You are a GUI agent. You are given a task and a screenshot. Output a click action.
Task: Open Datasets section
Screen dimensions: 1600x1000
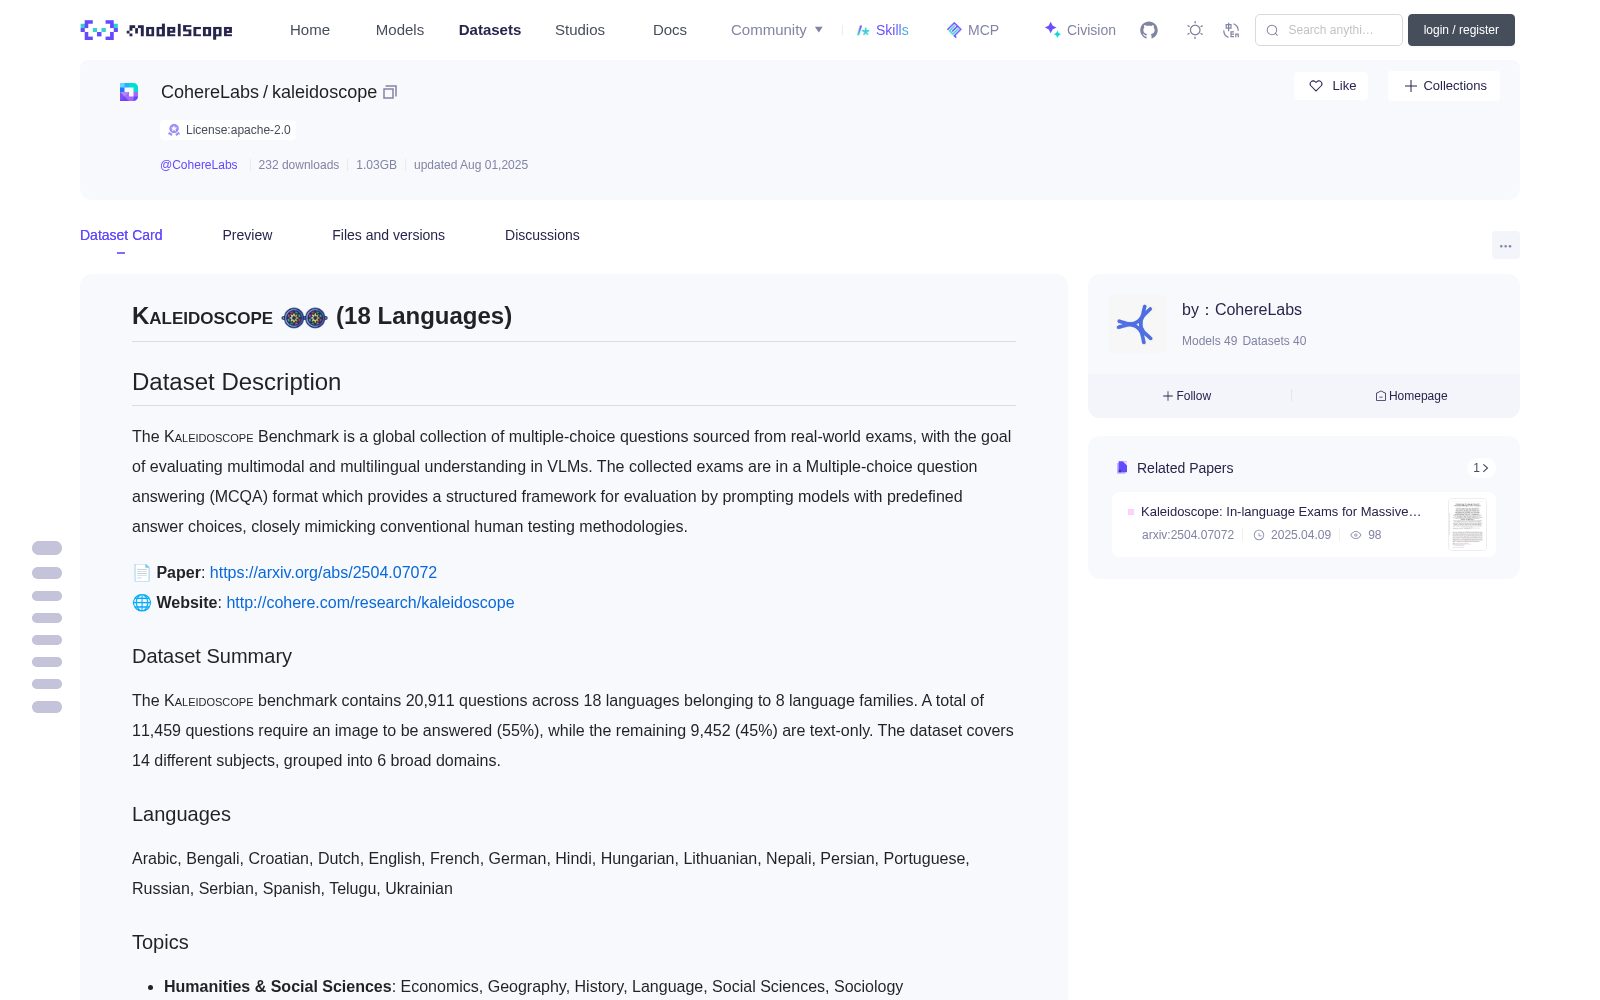pos(490,30)
